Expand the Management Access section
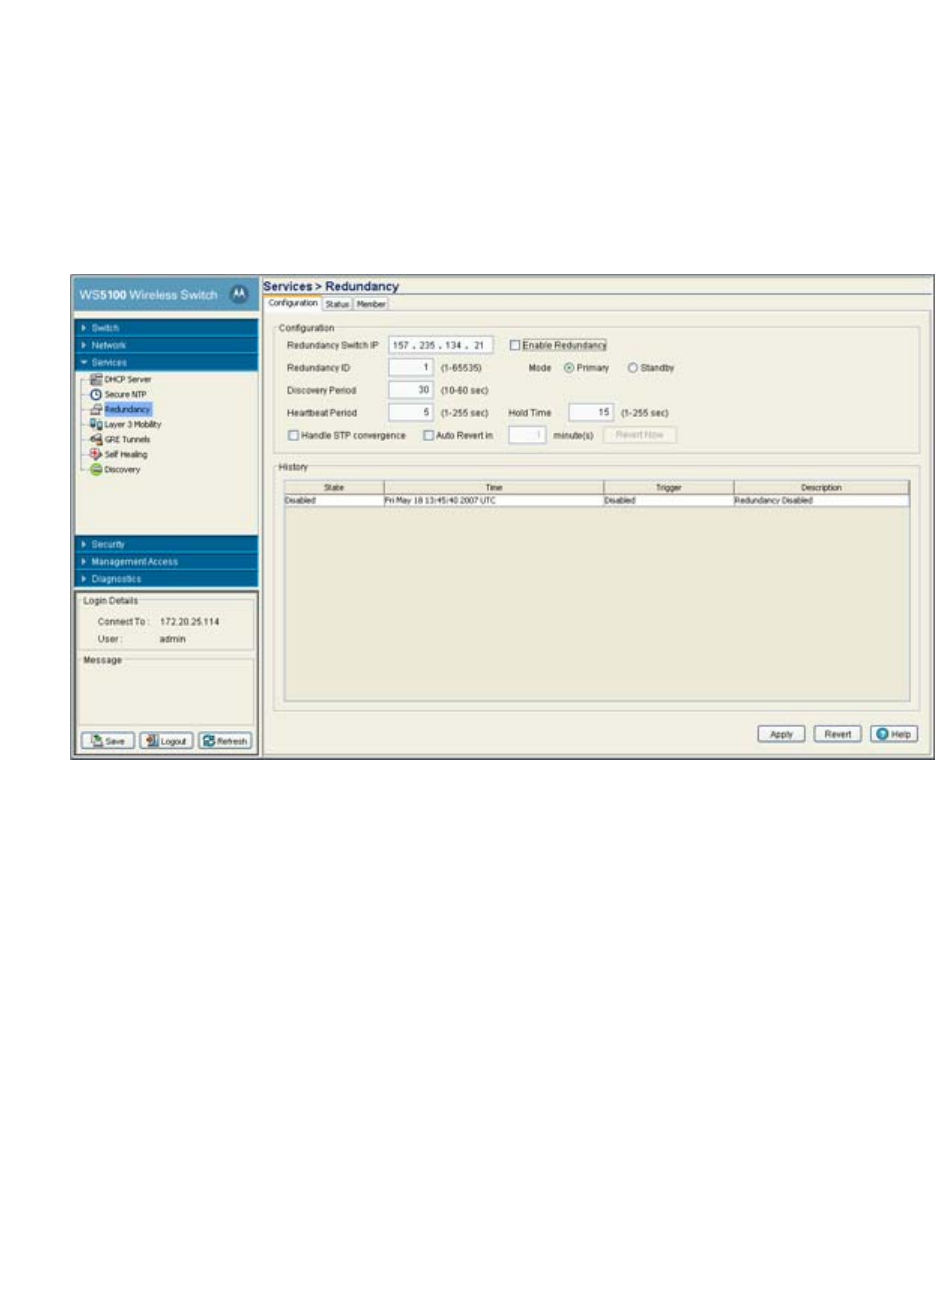 [167, 562]
